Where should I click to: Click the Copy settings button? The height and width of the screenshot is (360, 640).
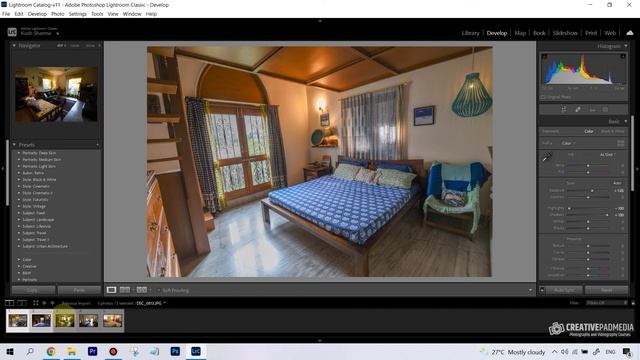33,290
